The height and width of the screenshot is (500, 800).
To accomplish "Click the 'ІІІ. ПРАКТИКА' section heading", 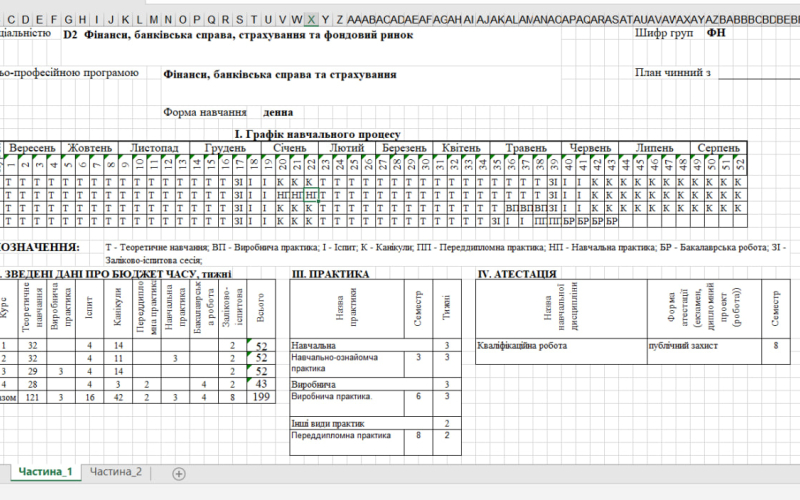I will tap(330, 274).
